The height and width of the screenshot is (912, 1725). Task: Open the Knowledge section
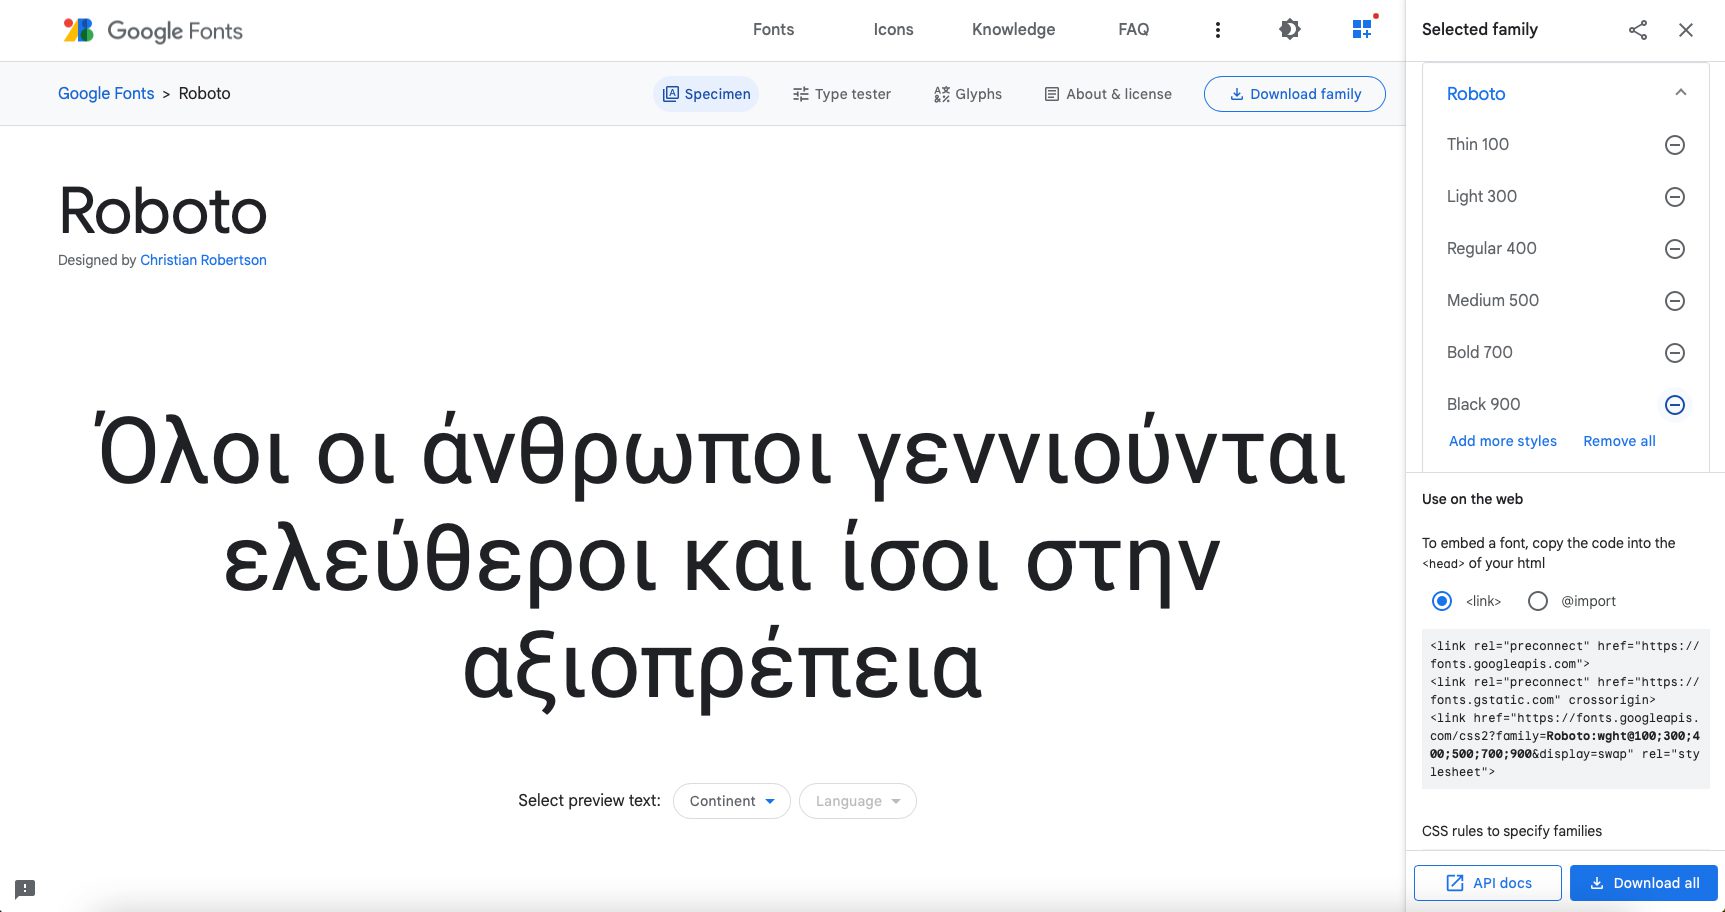(1013, 29)
